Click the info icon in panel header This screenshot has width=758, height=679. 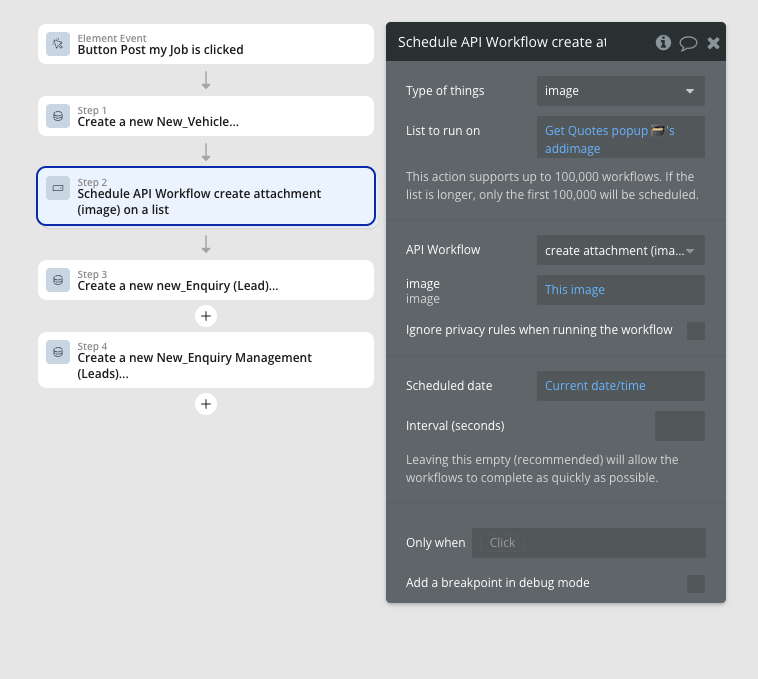coord(663,42)
